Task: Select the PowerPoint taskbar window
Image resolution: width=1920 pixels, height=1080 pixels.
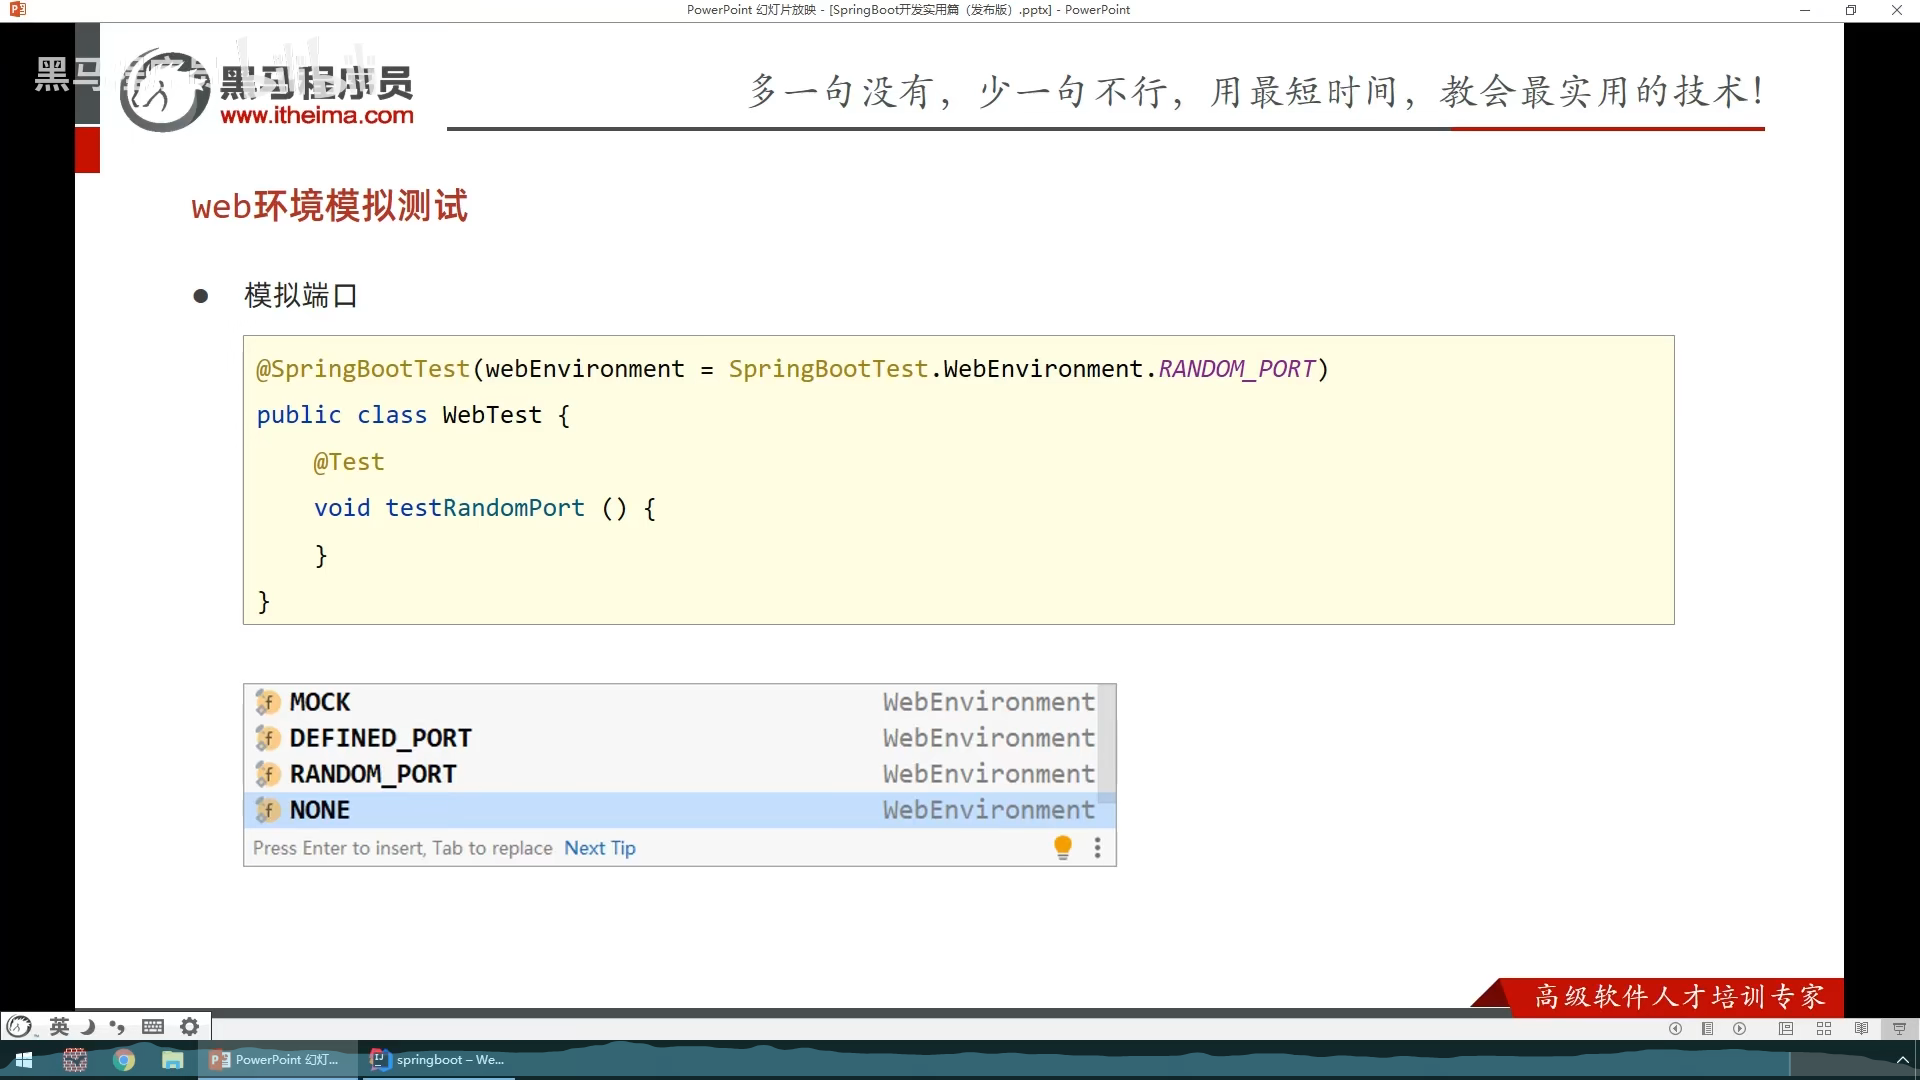Action: [276, 1060]
